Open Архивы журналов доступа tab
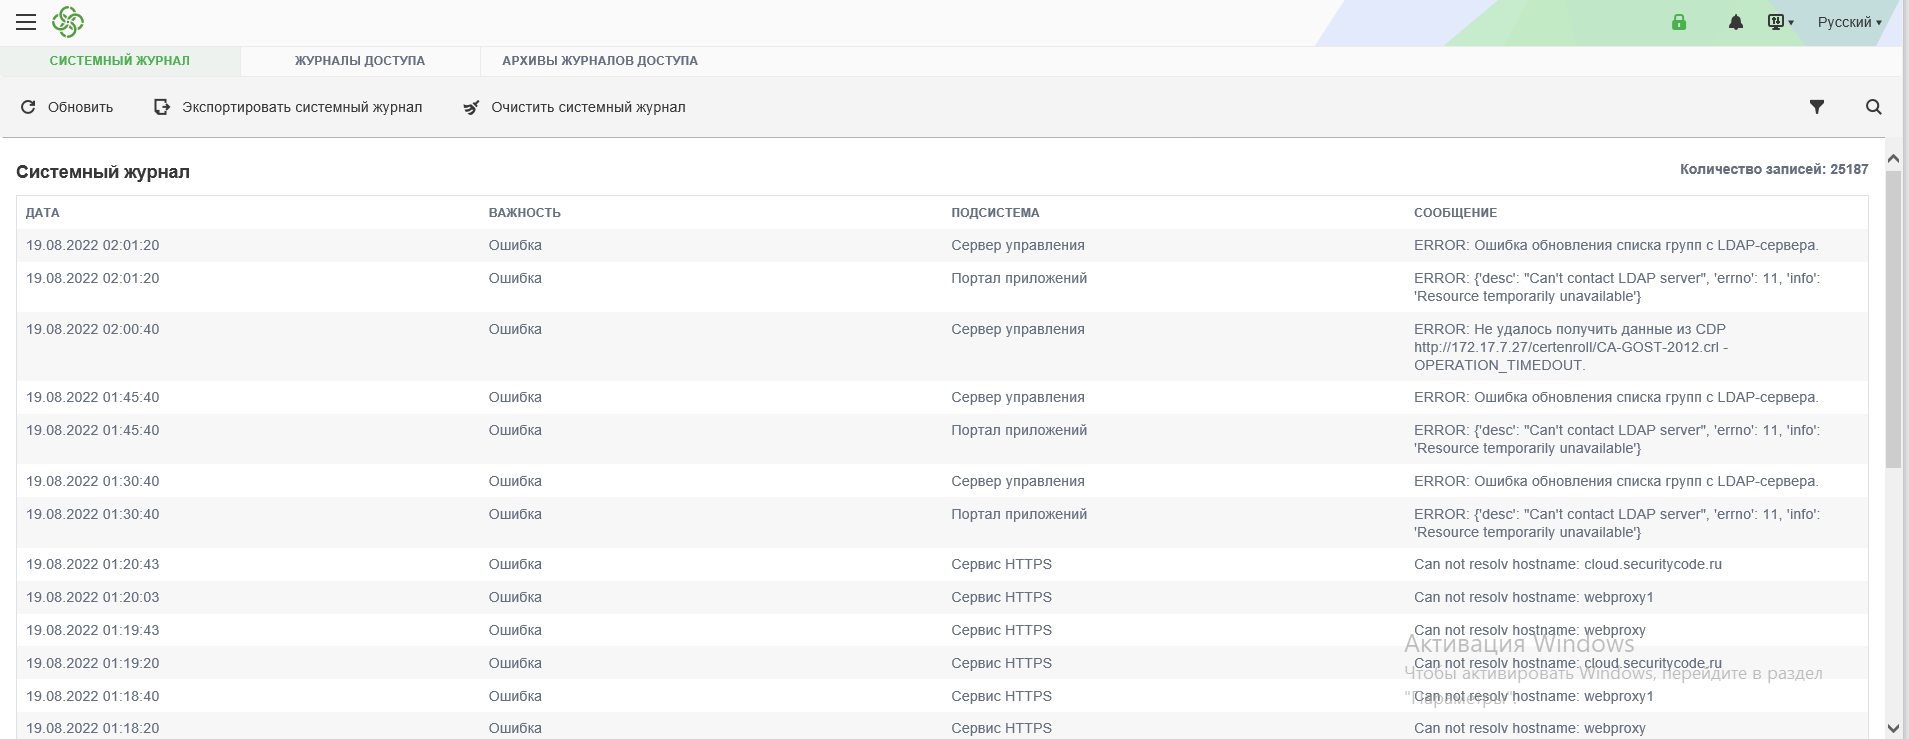This screenshot has width=1909, height=739. tap(600, 61)
